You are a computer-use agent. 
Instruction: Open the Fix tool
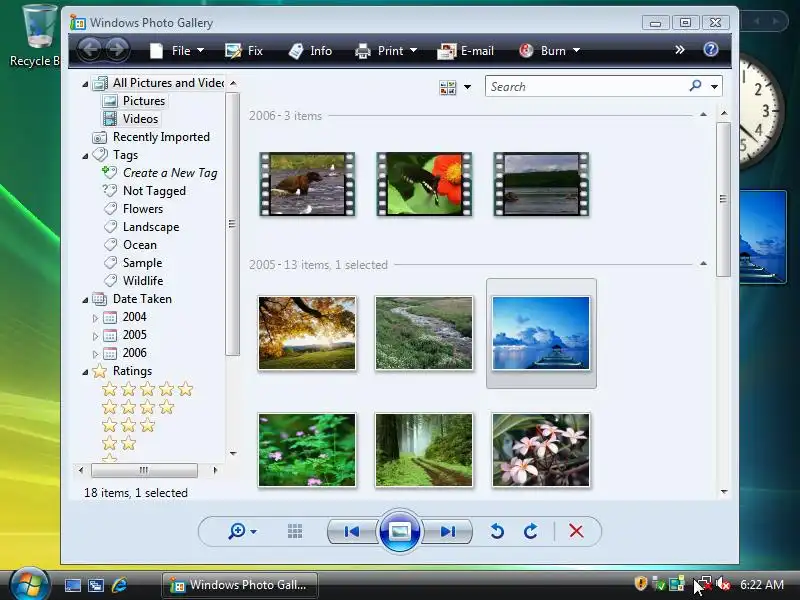[244, 51]
